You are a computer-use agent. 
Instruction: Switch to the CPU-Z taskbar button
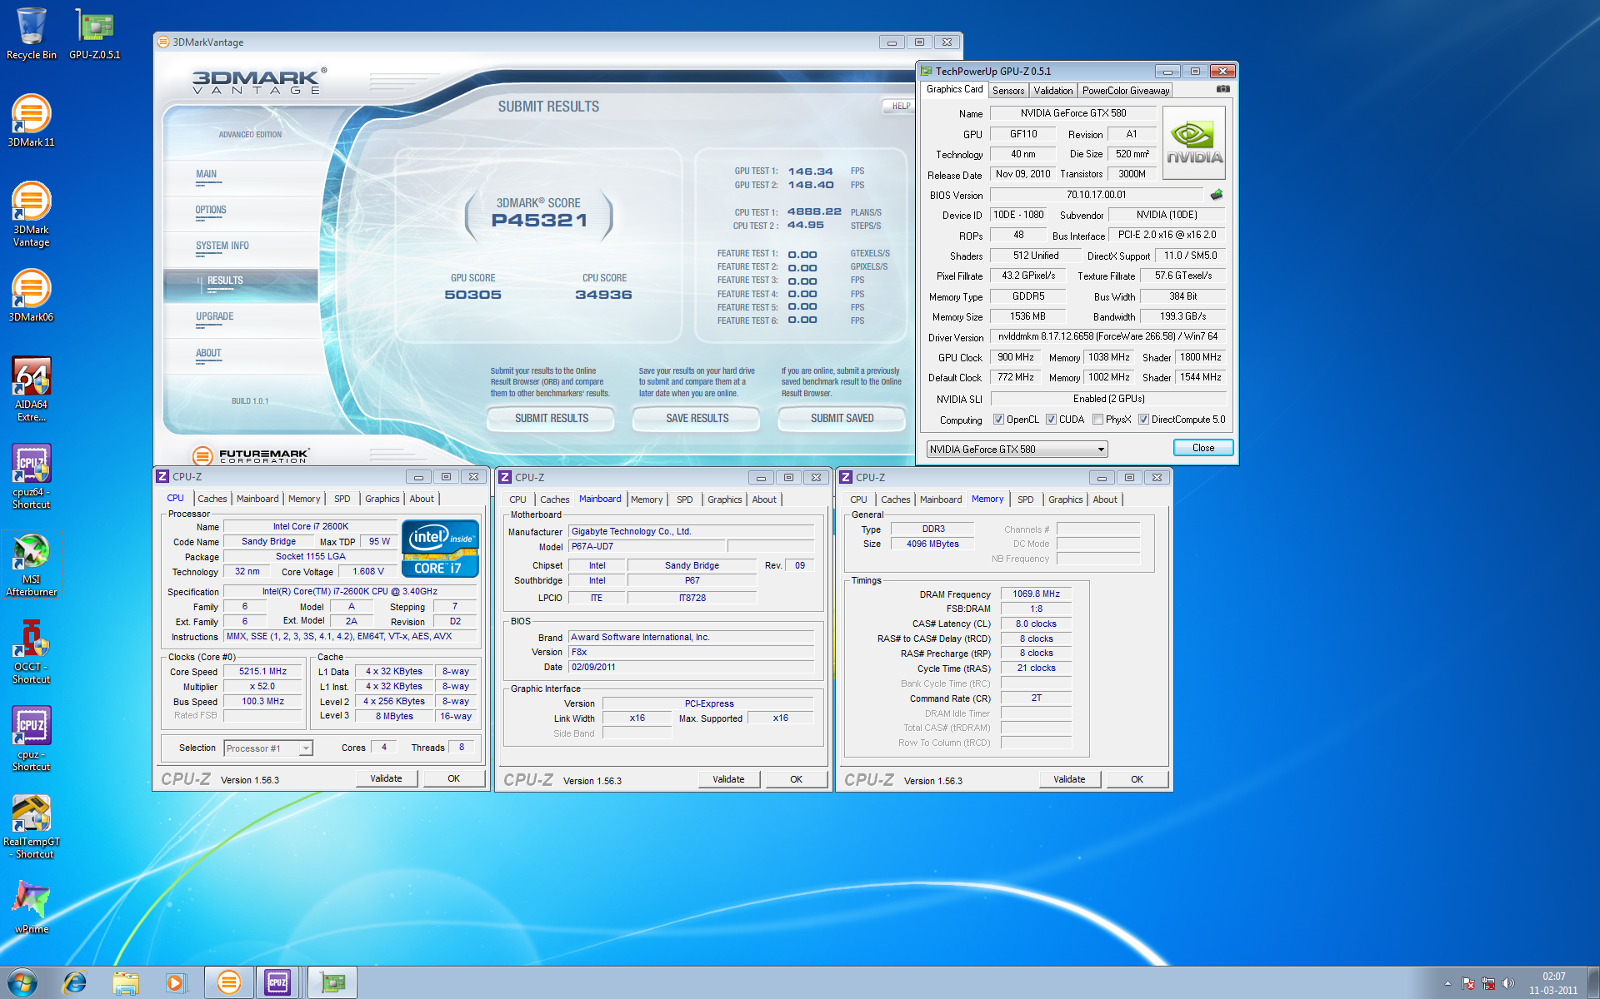[278, 983]
